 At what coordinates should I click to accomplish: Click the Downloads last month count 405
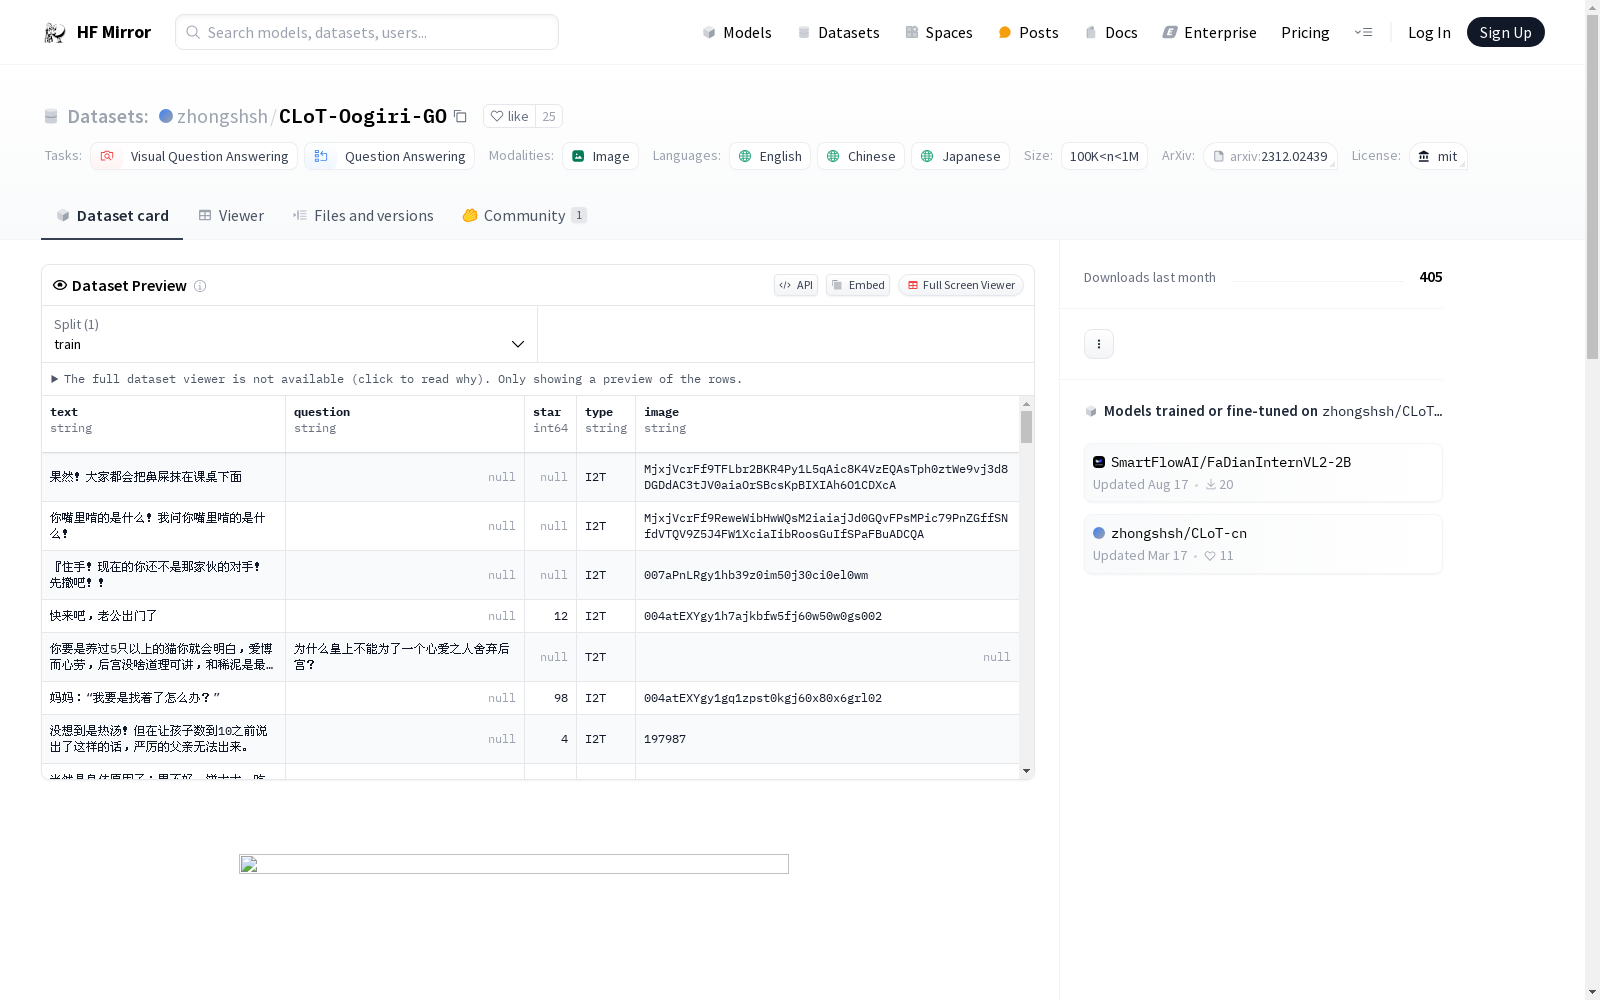point(1431,277)
